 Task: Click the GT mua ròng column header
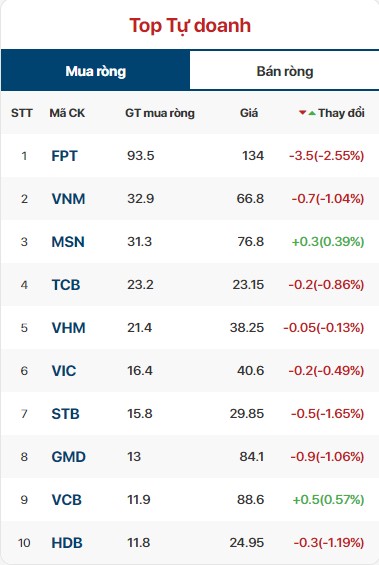[x=160, y=113]
